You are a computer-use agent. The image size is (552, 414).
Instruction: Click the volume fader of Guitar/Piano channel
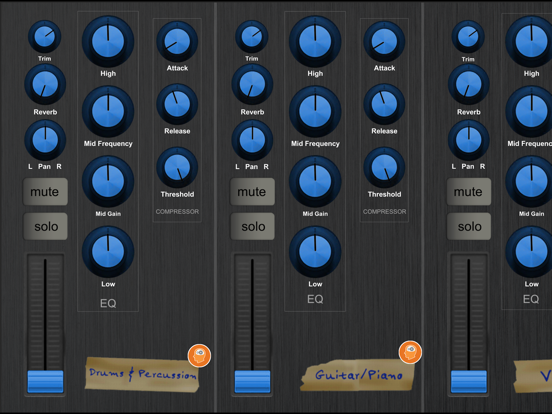click(x=252, y=381)
